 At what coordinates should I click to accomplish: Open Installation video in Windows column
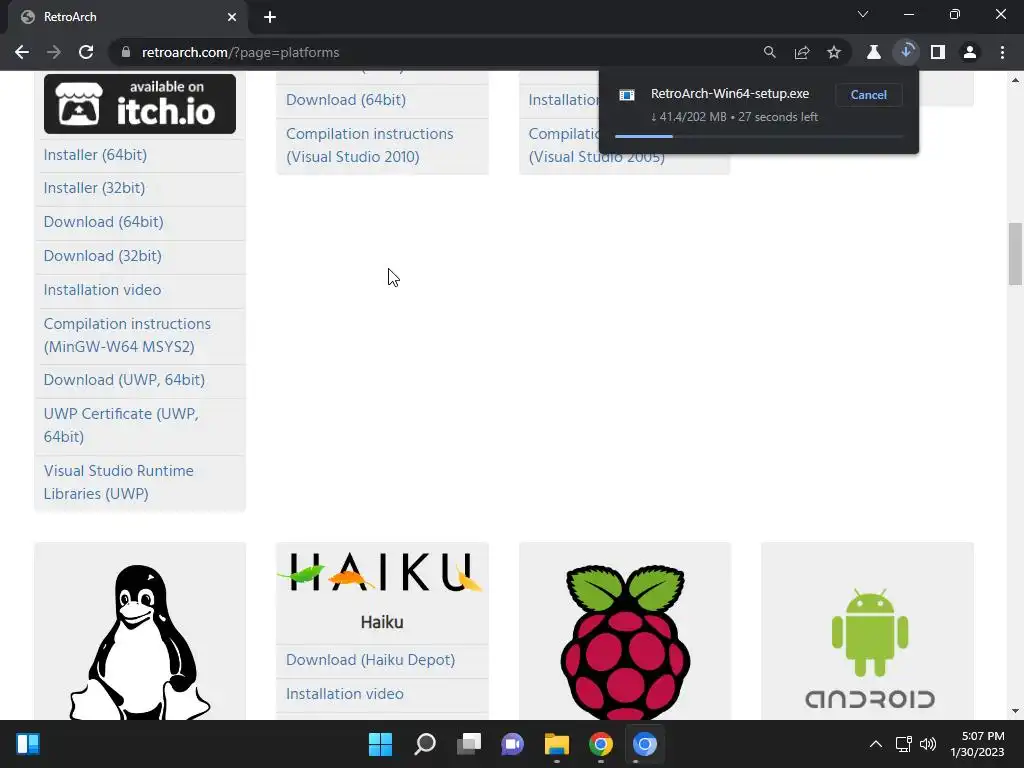pos(103,290)
